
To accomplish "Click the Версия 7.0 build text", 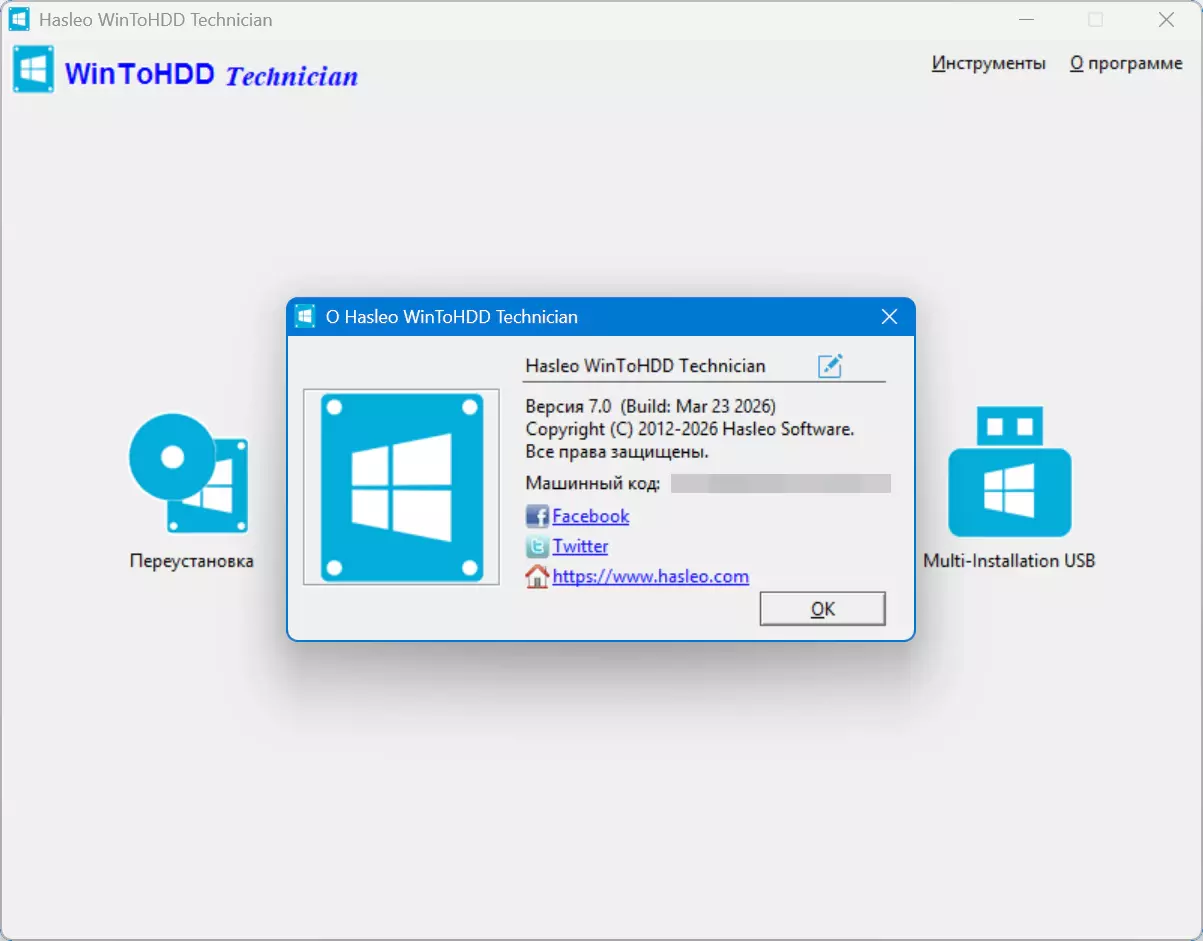I will [650, 406].
